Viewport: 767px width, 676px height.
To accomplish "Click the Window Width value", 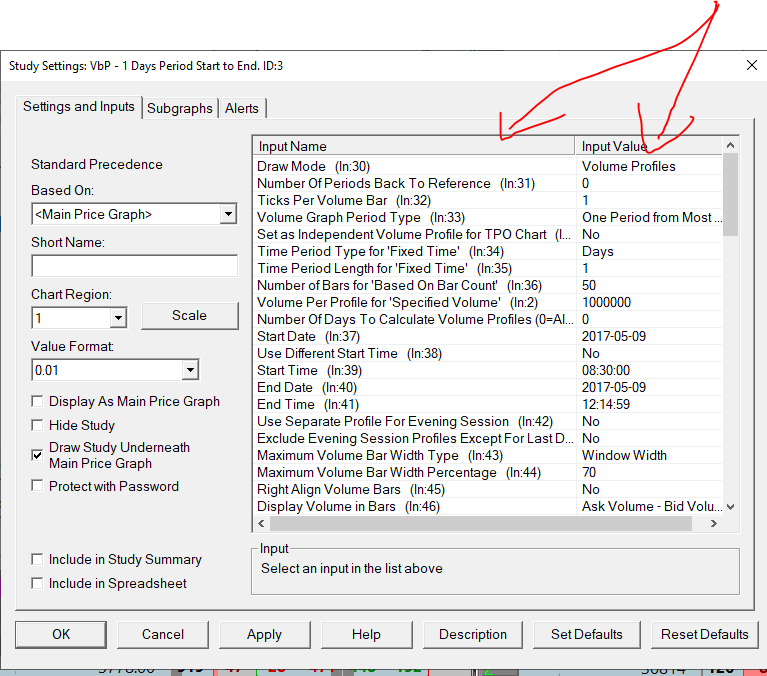I will (624, 455).
